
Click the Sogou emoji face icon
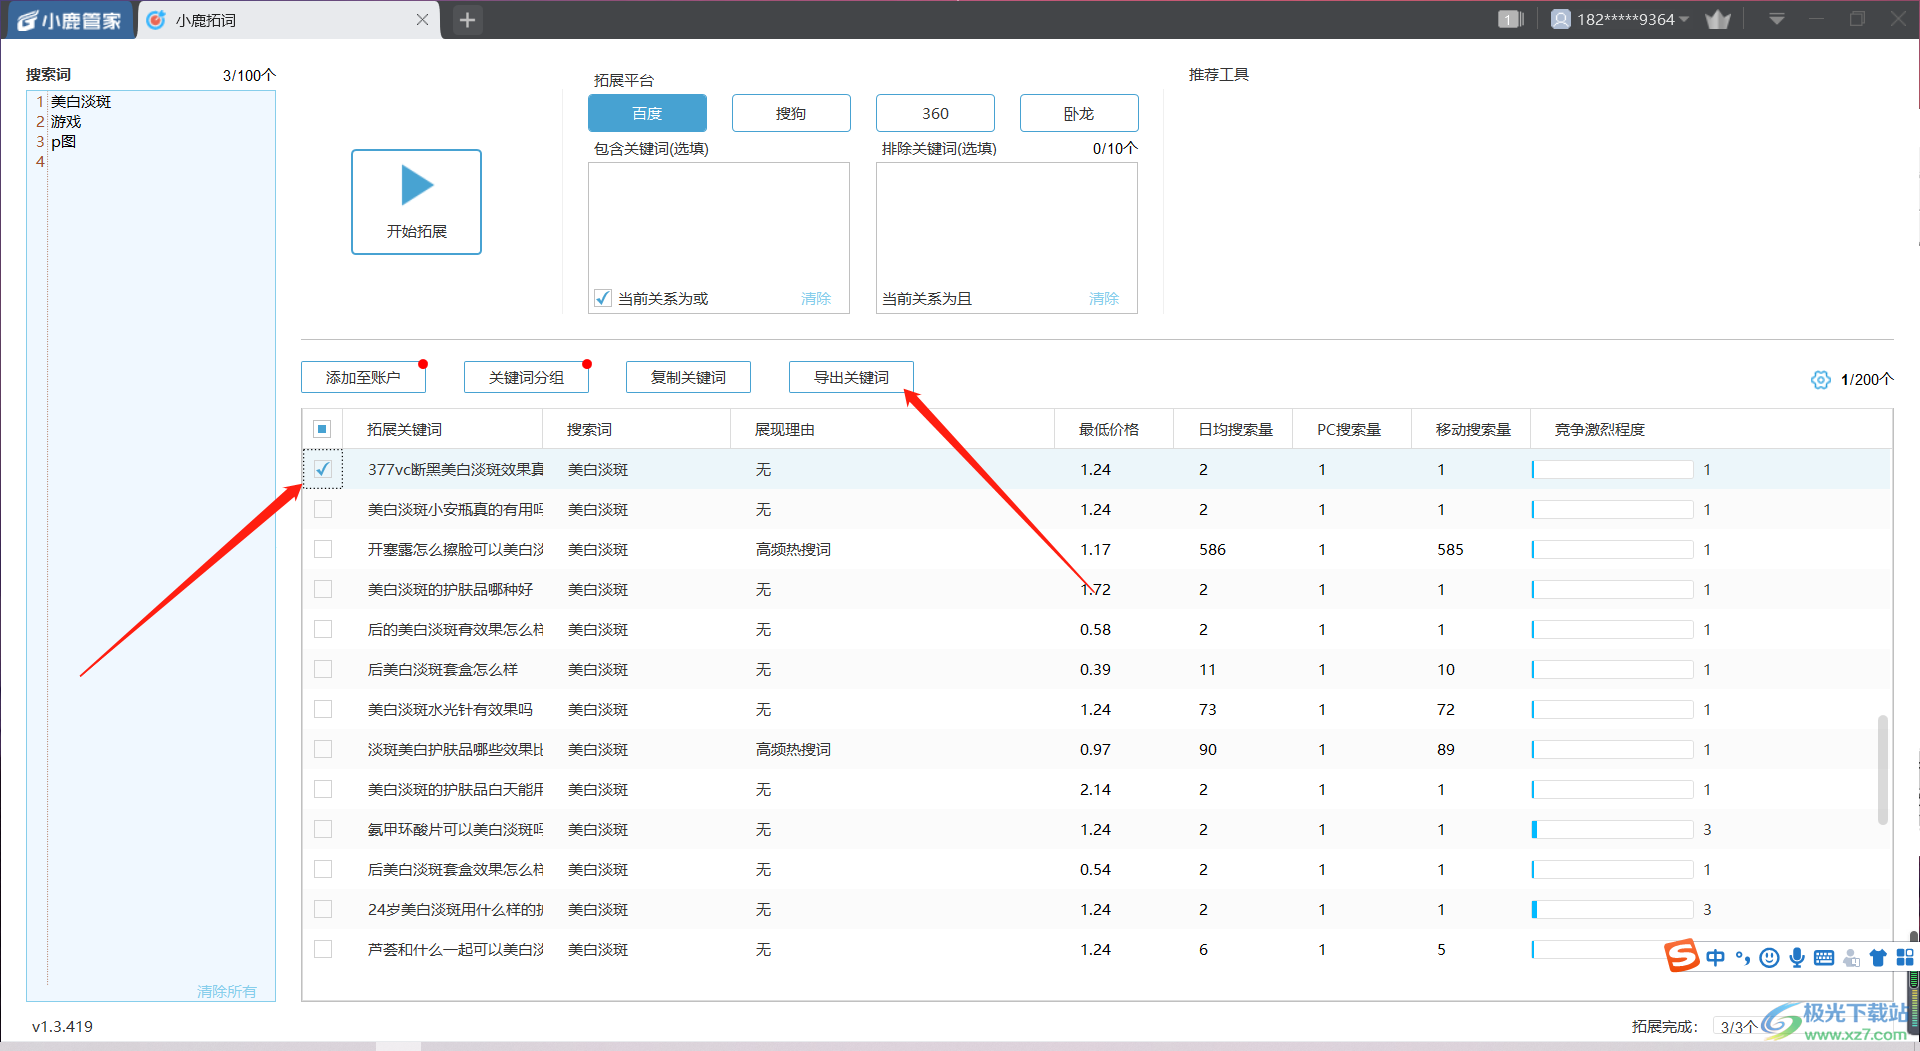pyautogui.click(x=1769, y=958)
